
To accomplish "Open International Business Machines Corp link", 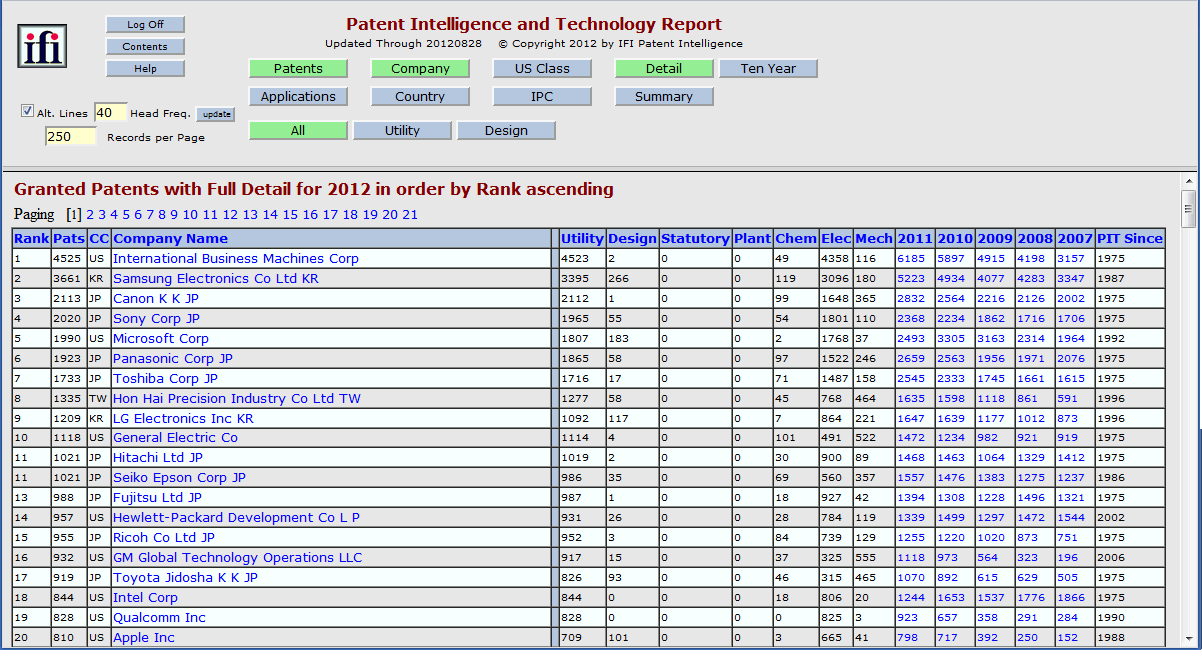I will pos(236,259).
